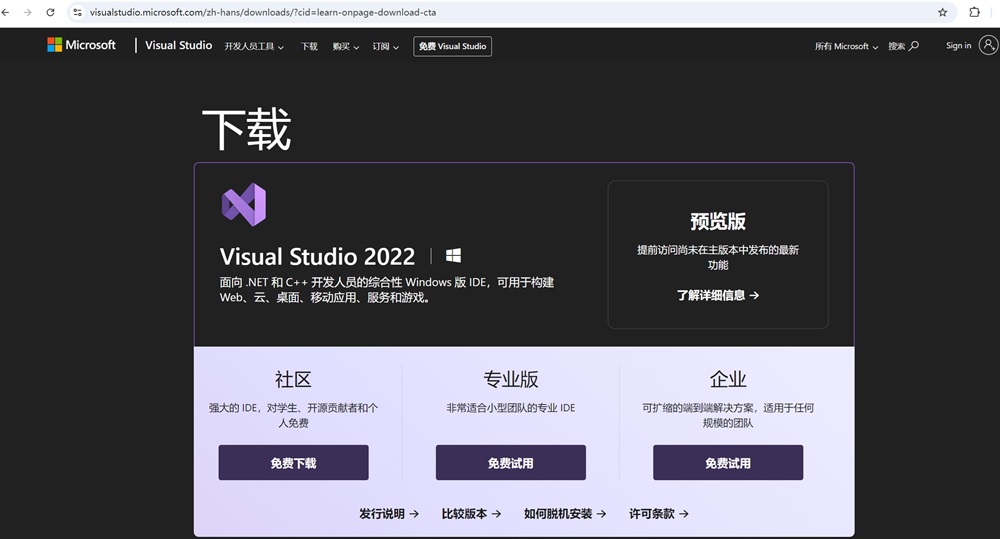Click the Visual Studio purple logo
Viewport: 1000px width, 539px height.
pos(244,205)
